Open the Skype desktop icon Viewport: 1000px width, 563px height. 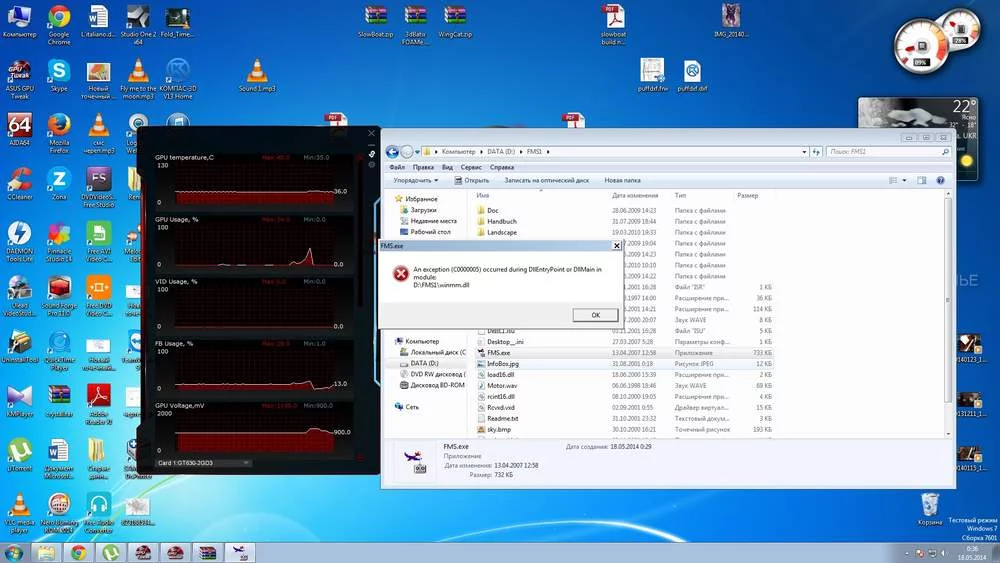tap(59, 72)
